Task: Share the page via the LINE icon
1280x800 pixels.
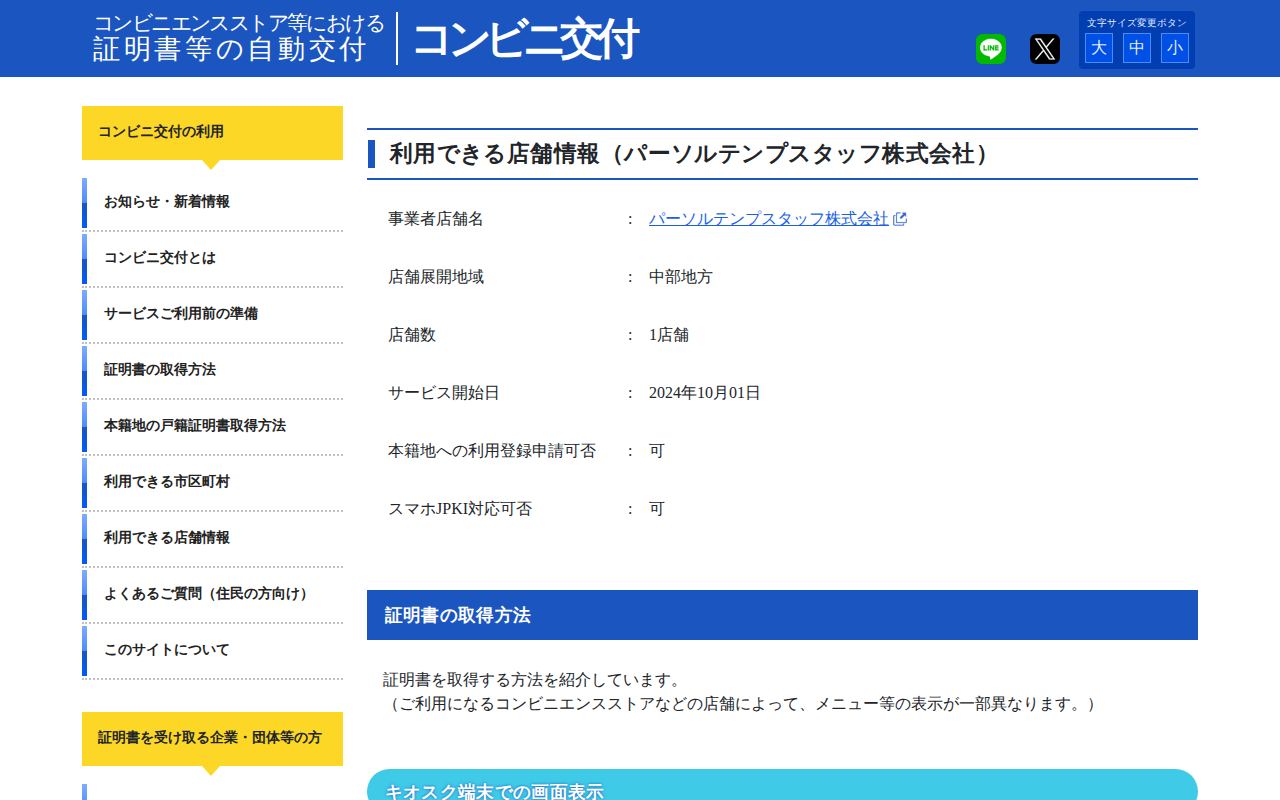Action: [x=990, y=48]
